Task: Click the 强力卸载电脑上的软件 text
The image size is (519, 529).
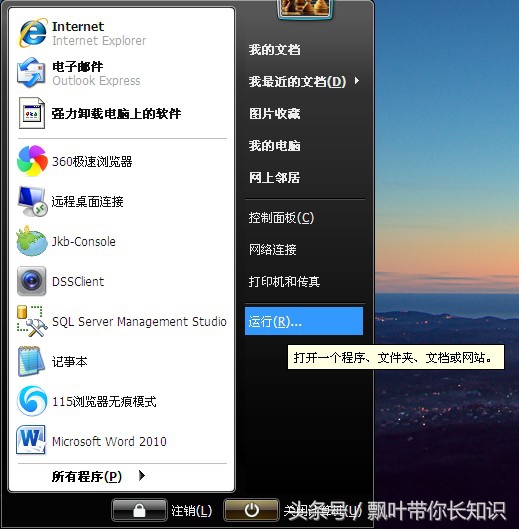Action: click(x=116, y=114)
